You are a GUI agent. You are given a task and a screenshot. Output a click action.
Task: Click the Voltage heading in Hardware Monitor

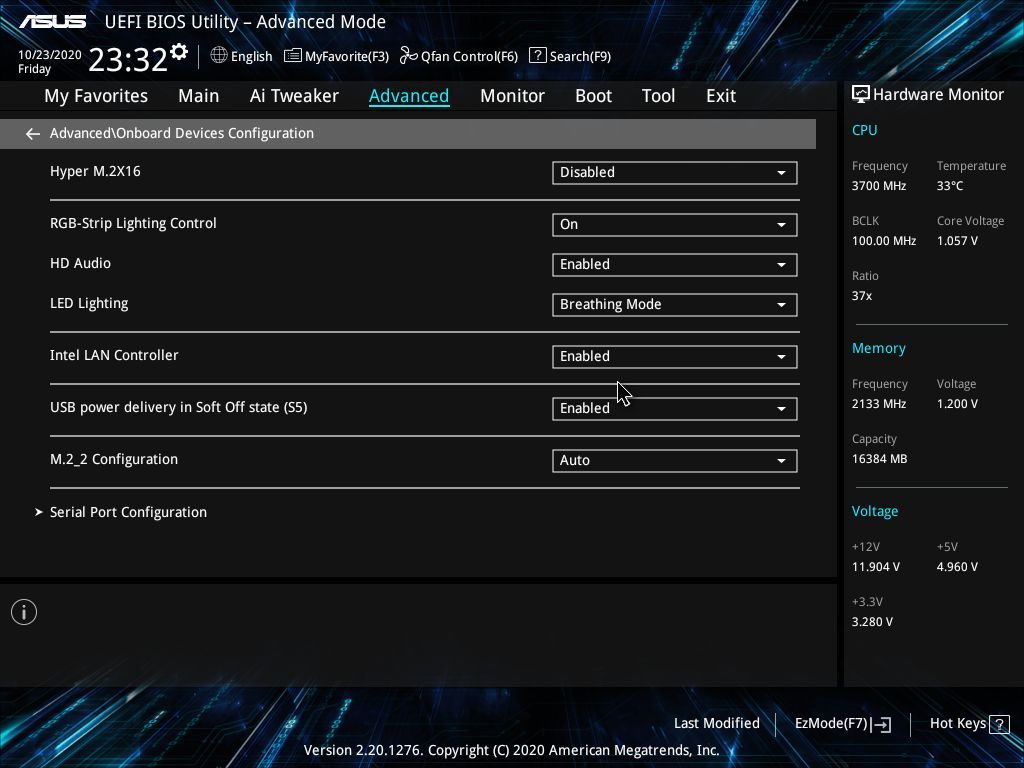coord(874,511)
